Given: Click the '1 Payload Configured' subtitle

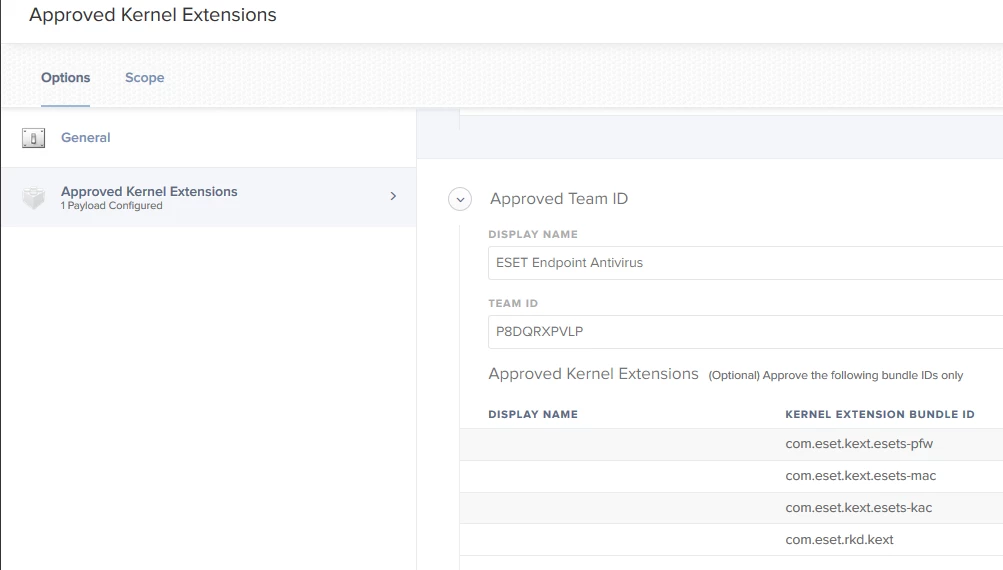Looking at the screenshot, I should [112, 206].
